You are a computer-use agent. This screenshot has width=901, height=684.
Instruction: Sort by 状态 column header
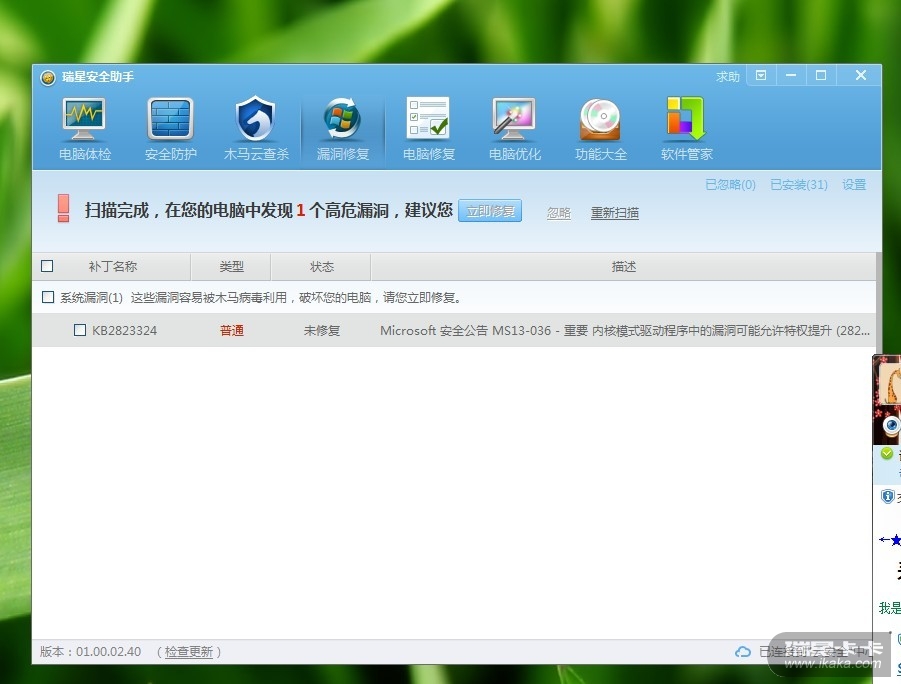[x=322, y=267]
